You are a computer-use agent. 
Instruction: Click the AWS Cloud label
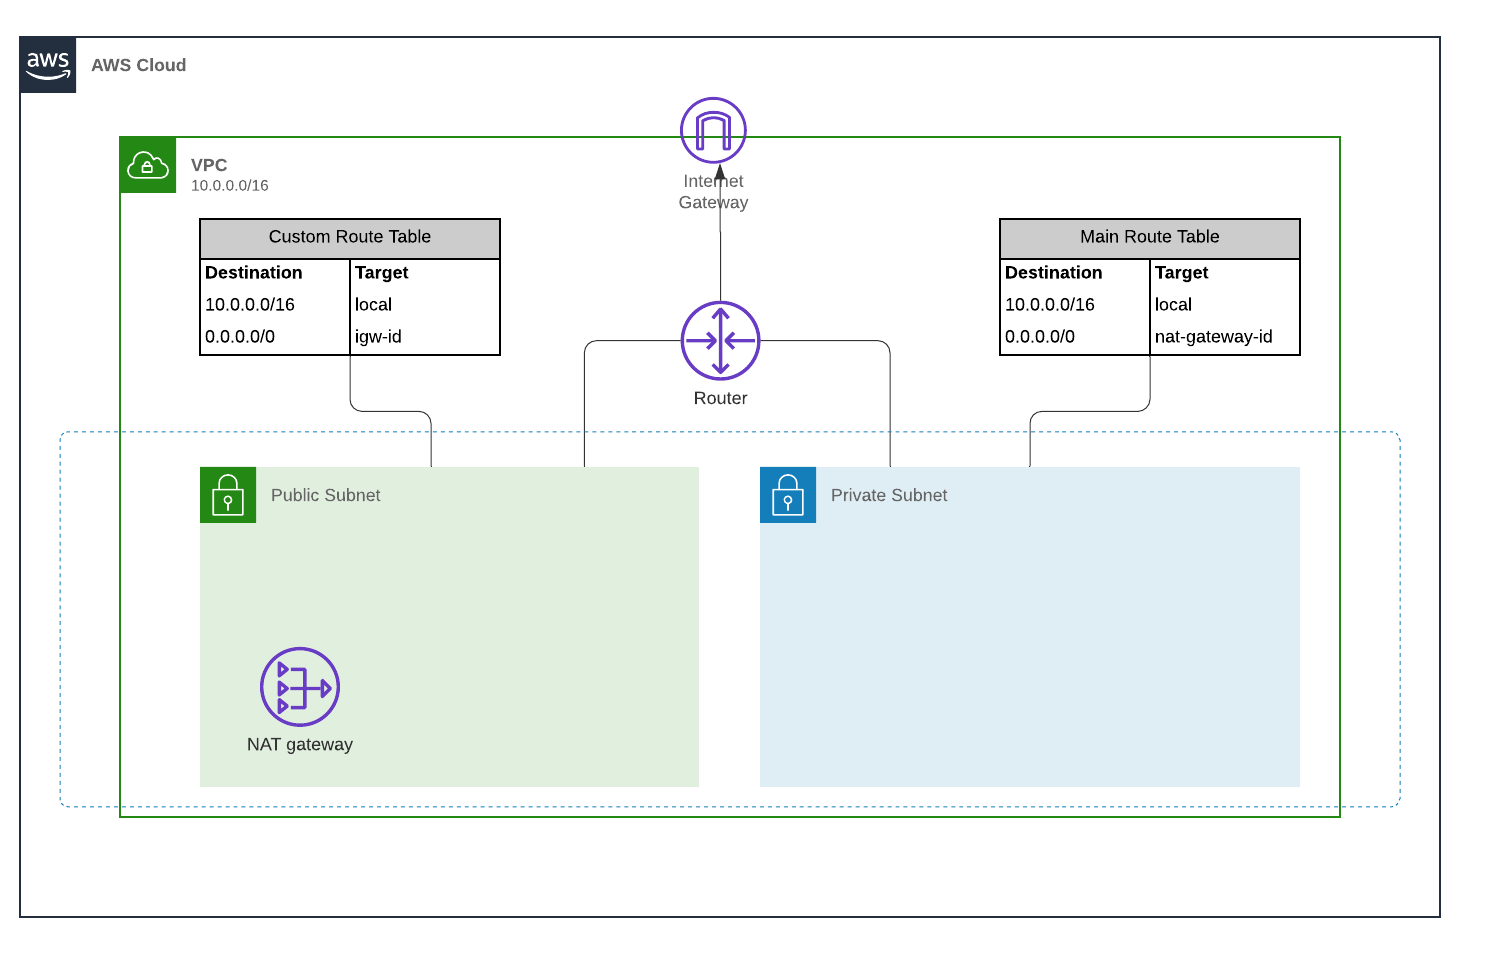coord(139,65)
